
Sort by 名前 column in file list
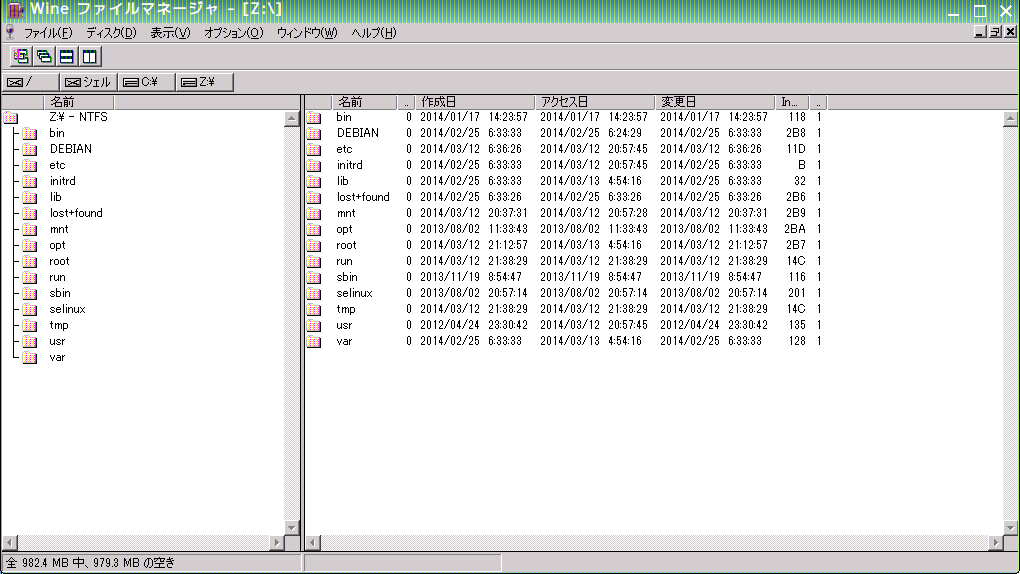tap(364, 102)
